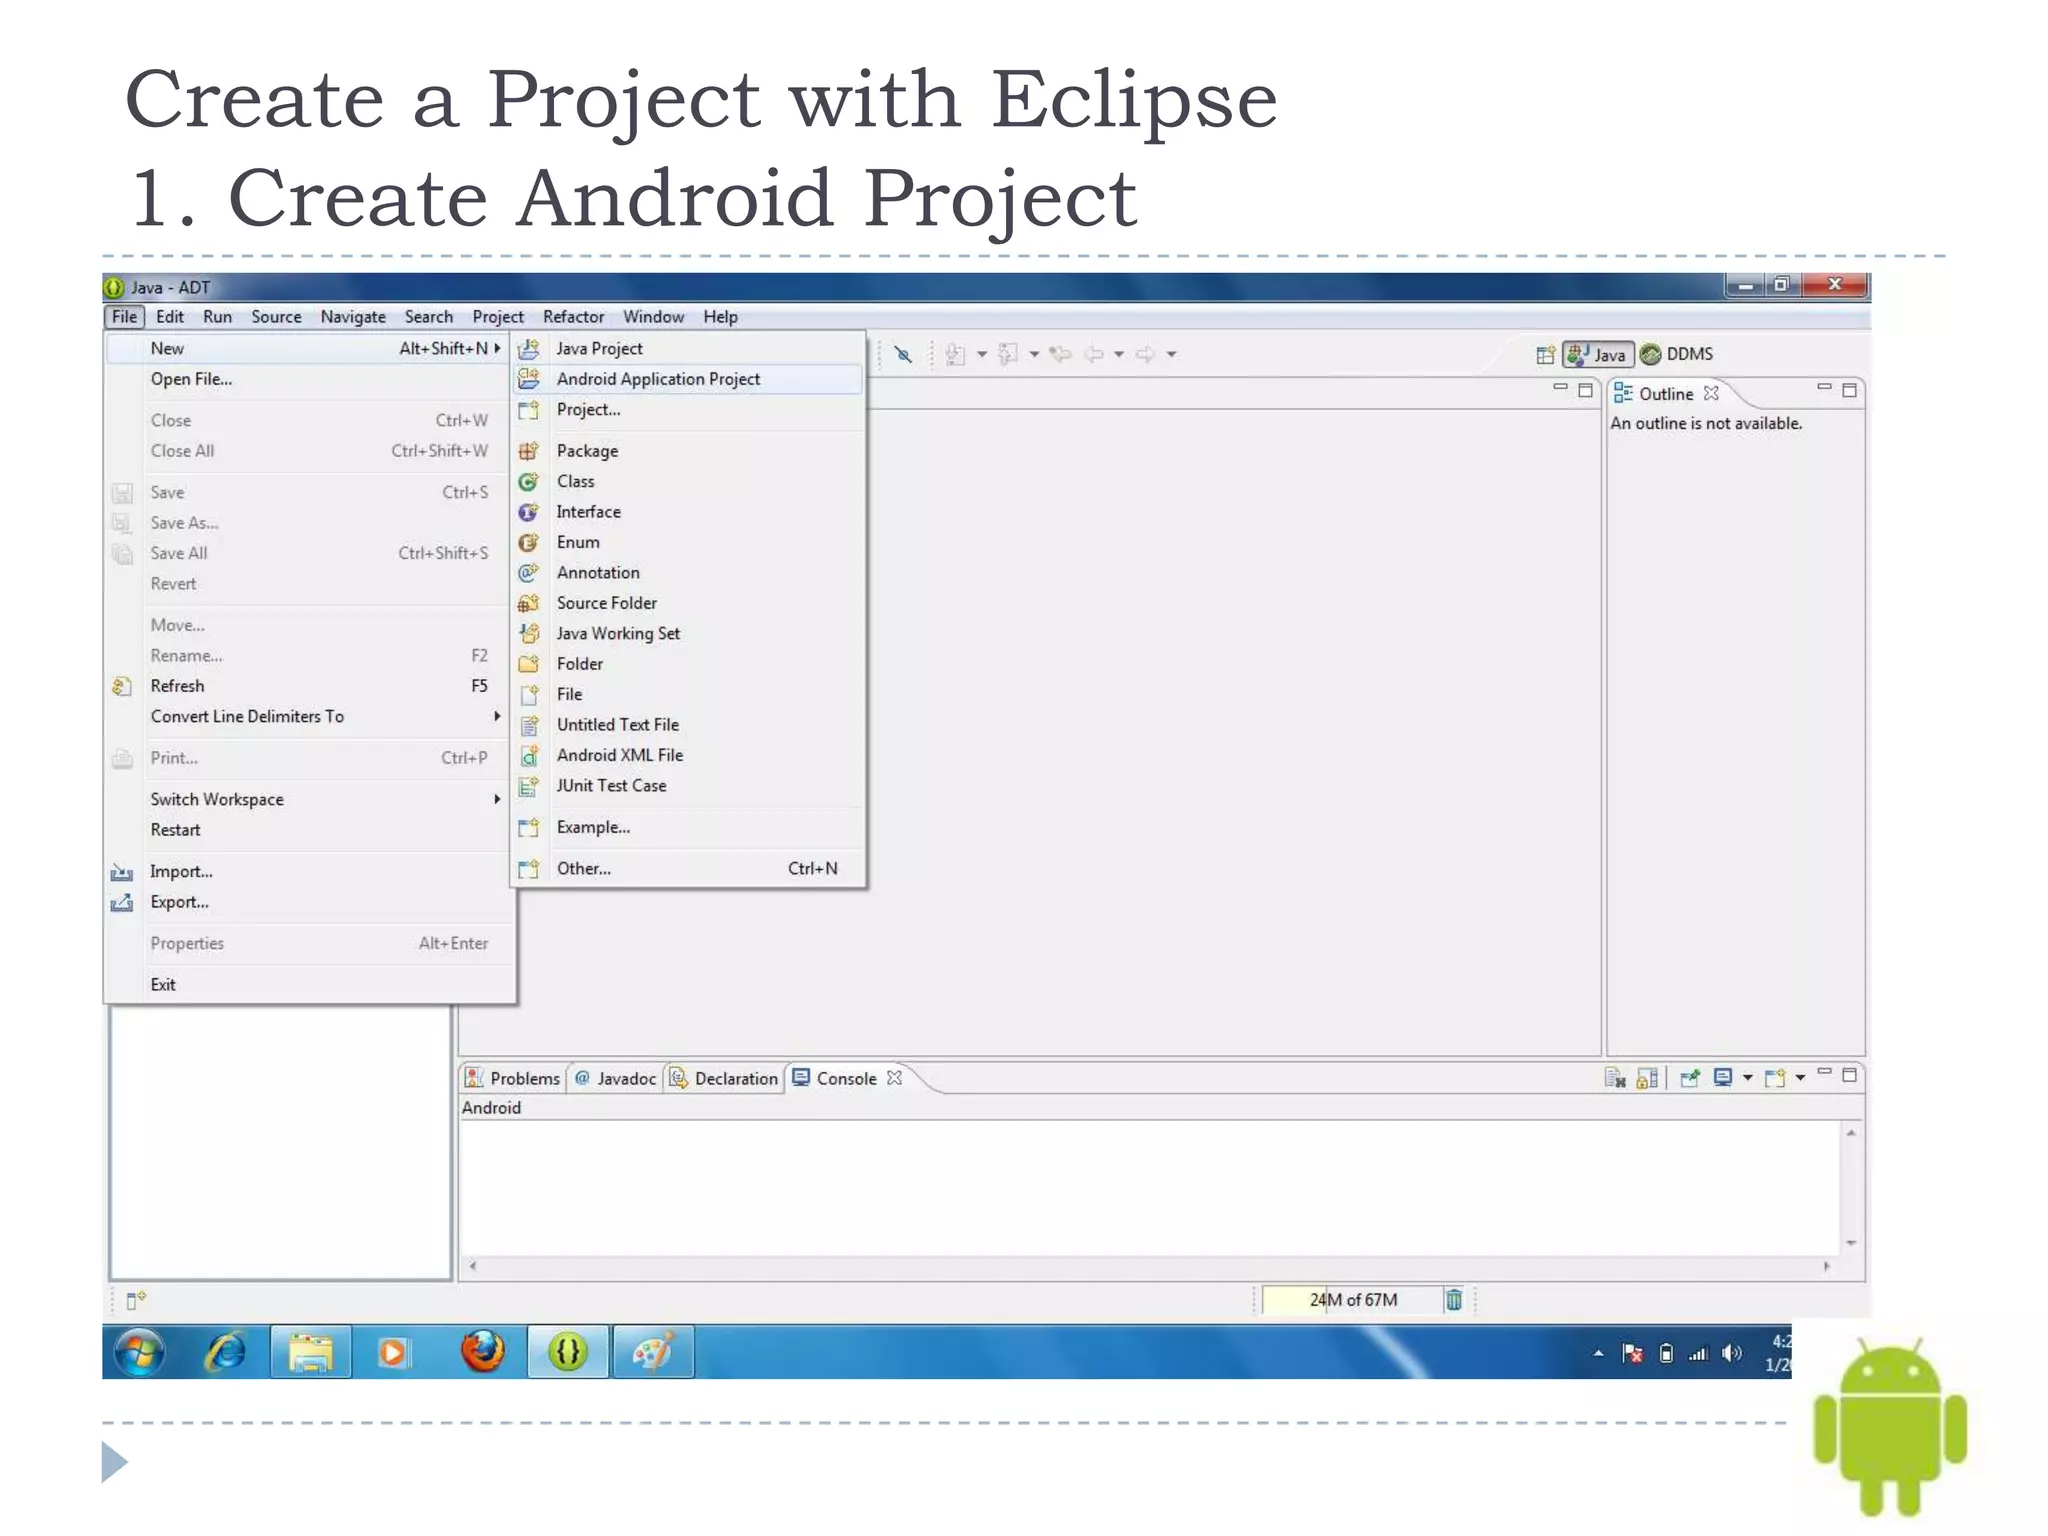This screenshot has height=1536, width=2048.
Task: Switch to the Java perspective
Action: (x=1598, y=354)
